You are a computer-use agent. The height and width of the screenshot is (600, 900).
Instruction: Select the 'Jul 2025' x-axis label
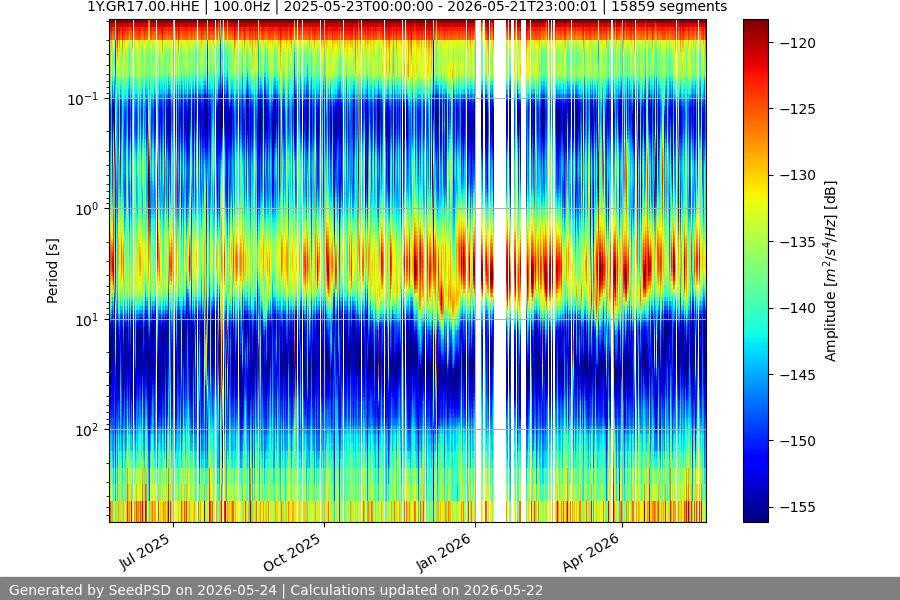click(x=145, y=552)
